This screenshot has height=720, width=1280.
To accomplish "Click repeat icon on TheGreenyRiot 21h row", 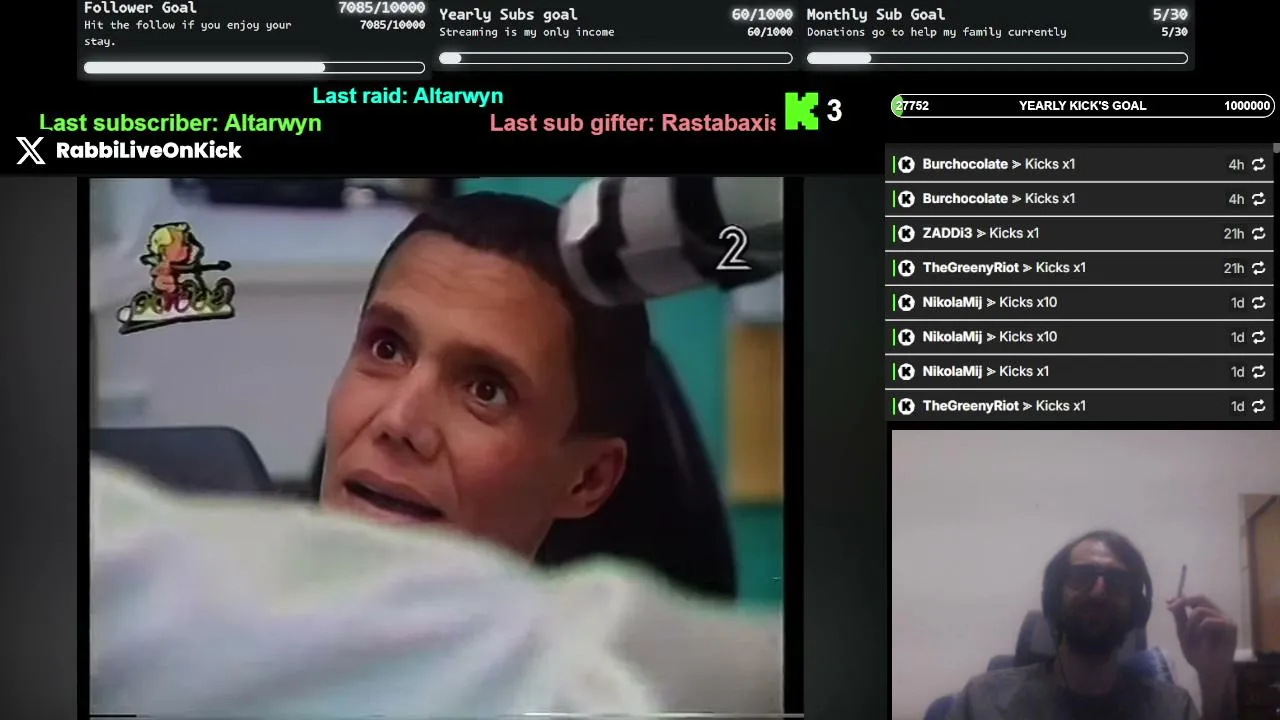I will (1258, 268).
